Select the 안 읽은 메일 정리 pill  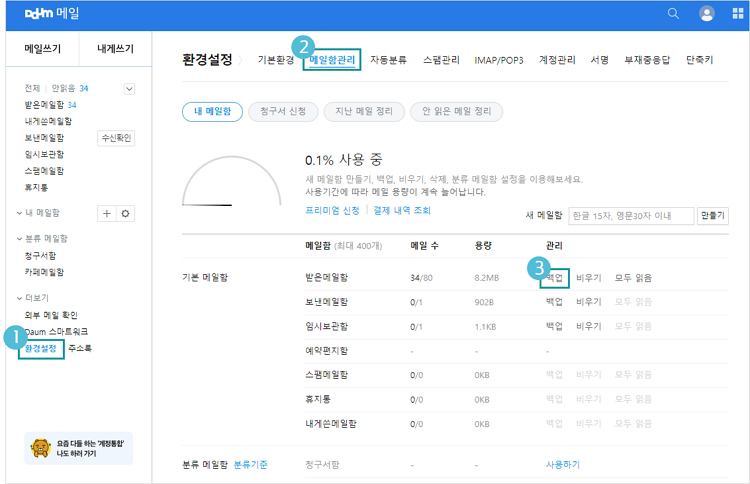(456, 111)
